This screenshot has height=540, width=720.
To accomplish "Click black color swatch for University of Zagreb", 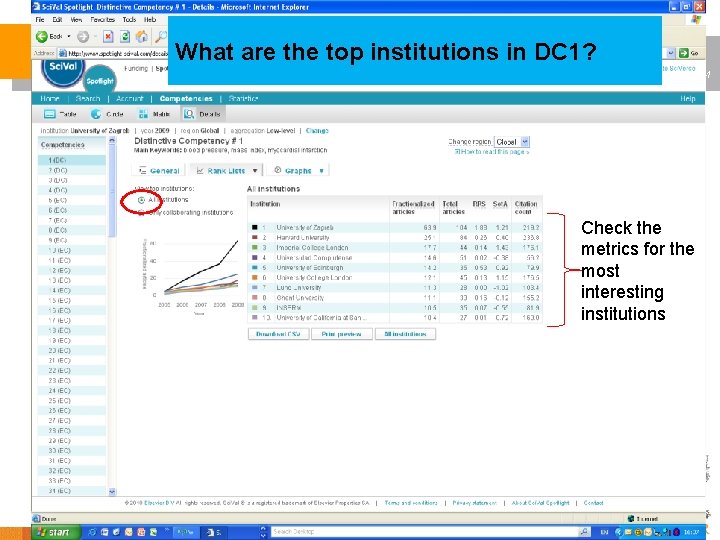I will point(255,227).
